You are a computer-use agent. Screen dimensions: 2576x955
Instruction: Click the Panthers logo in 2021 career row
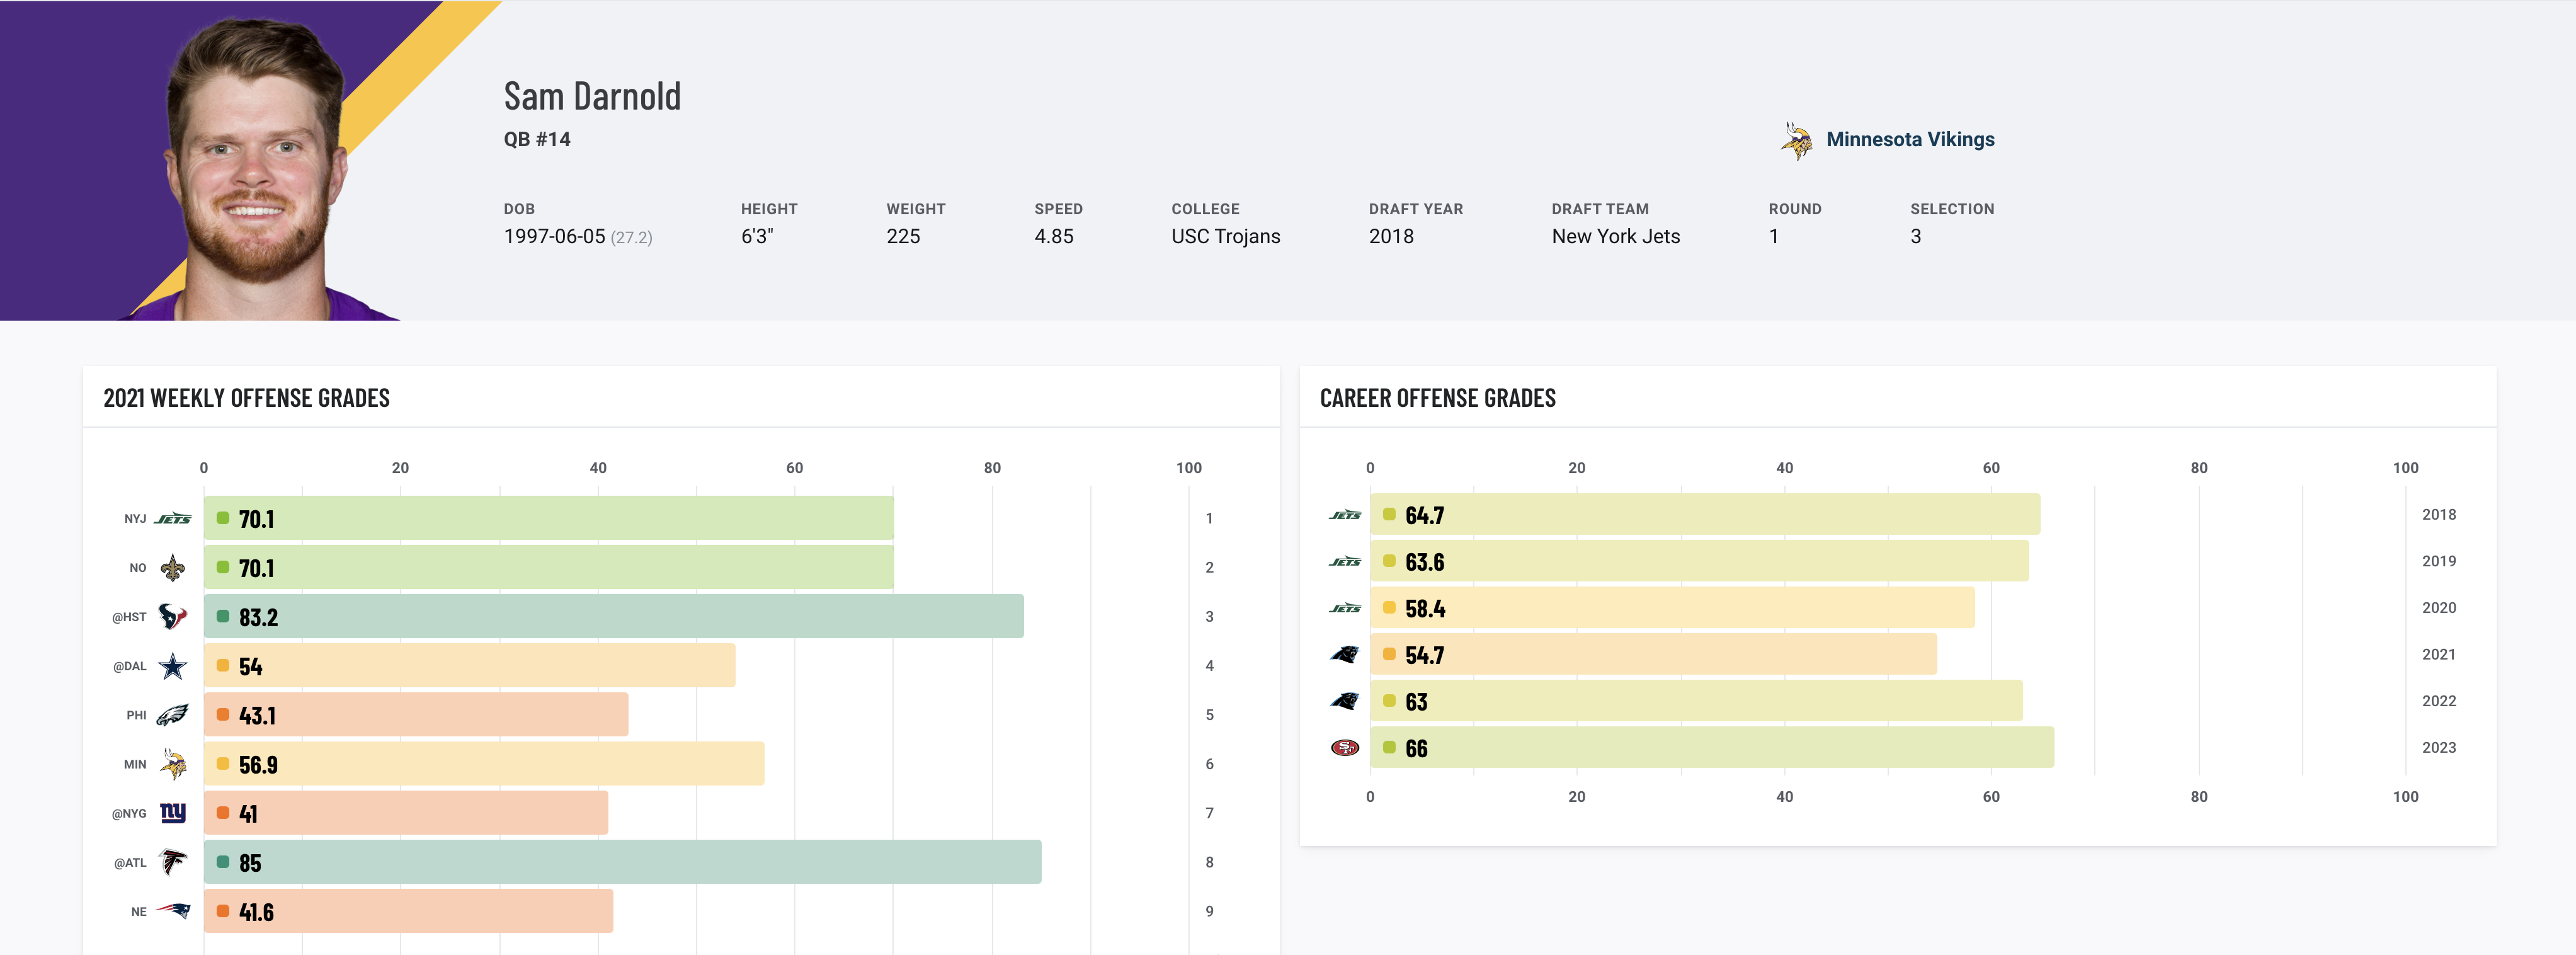pyautogui.click(x=1344, y=655)
